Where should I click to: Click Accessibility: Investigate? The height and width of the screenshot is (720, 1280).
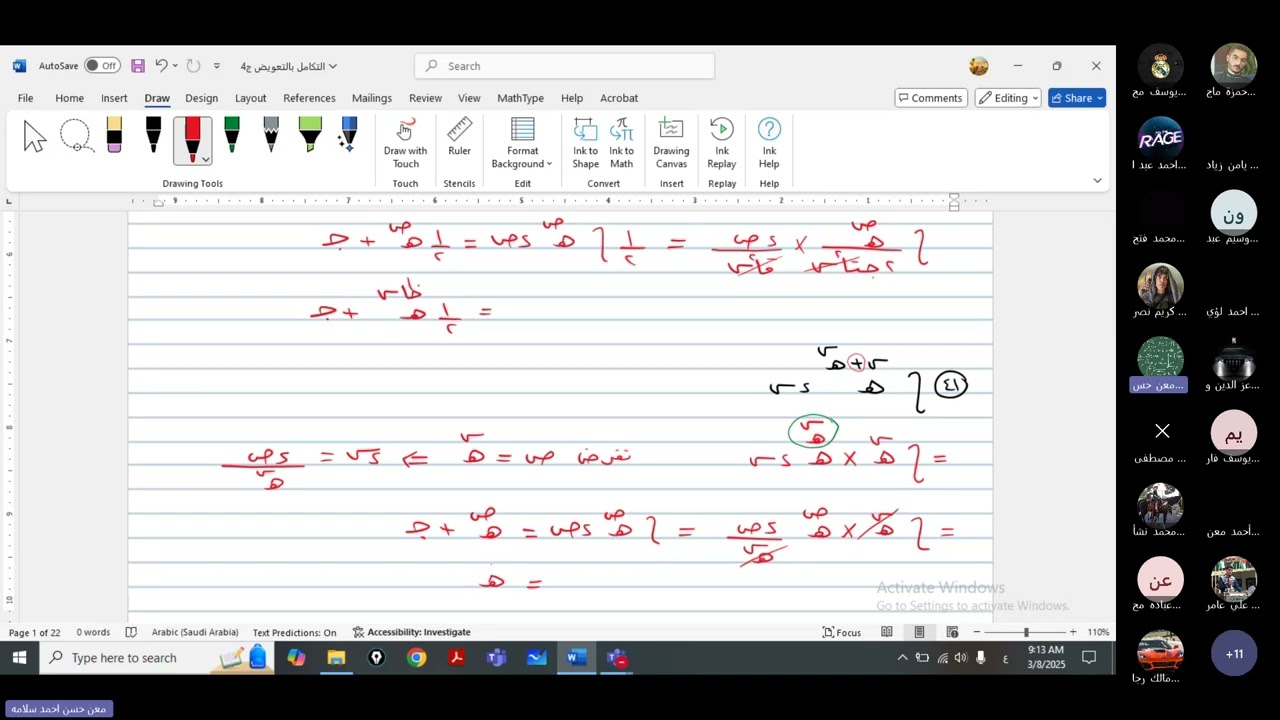pyautogui.click(x=411, y=632)
